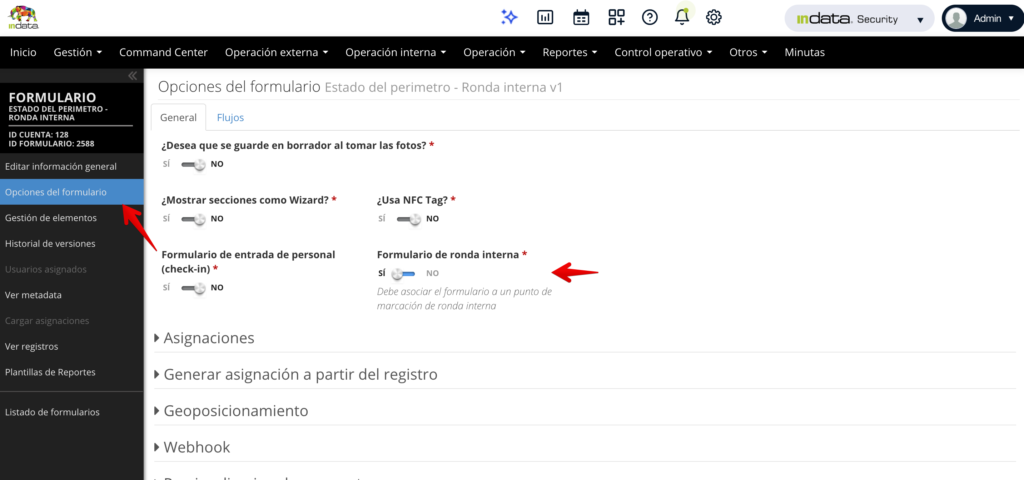
Task: Toggle the save-as-draft photos slider switch
Action: click(x=194, y=164)
